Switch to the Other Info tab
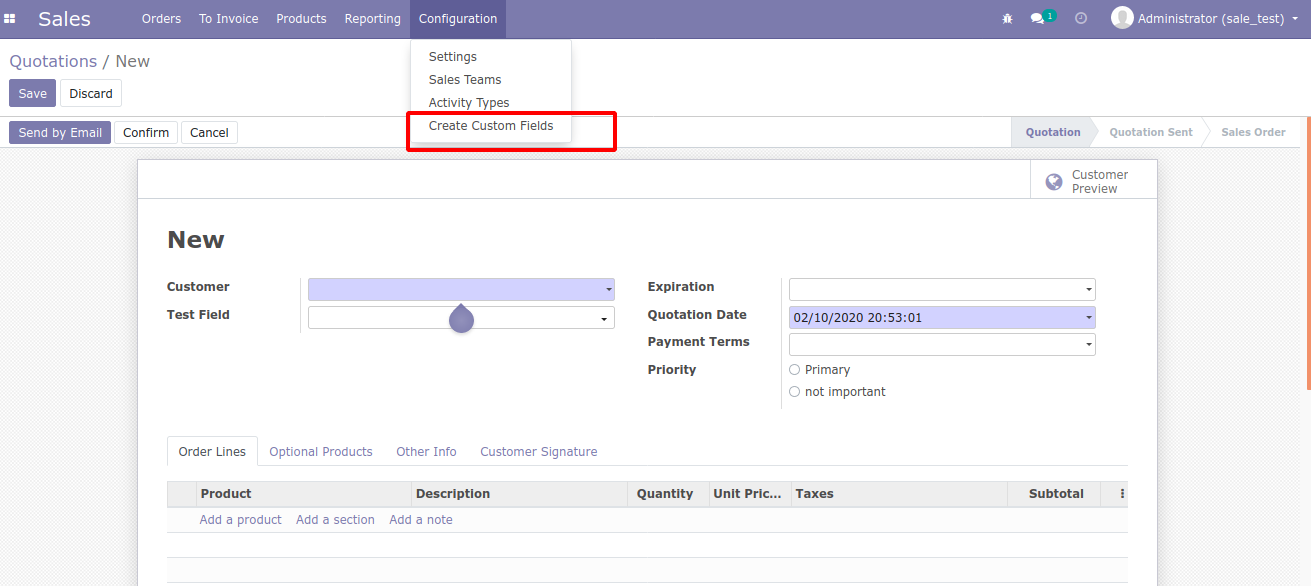This screenshot has height=586, width=1311. [426, 452]
